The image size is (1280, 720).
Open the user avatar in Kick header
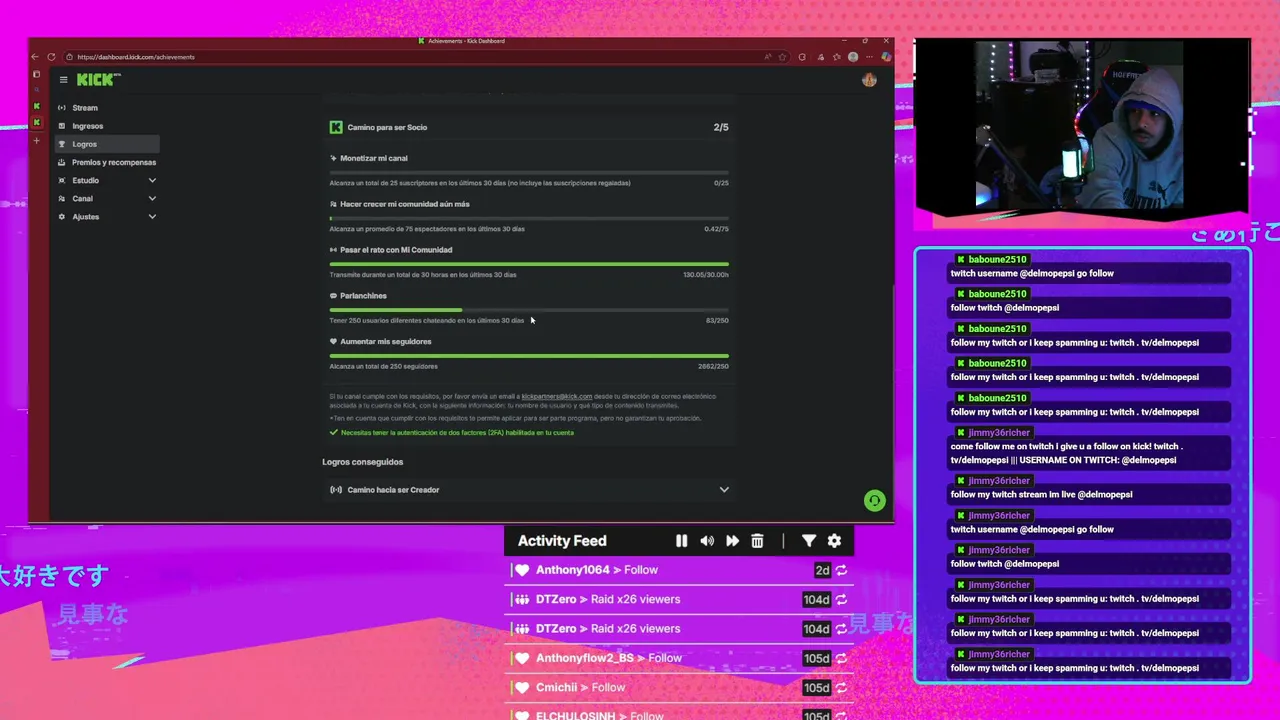click(x=869, y=80)
